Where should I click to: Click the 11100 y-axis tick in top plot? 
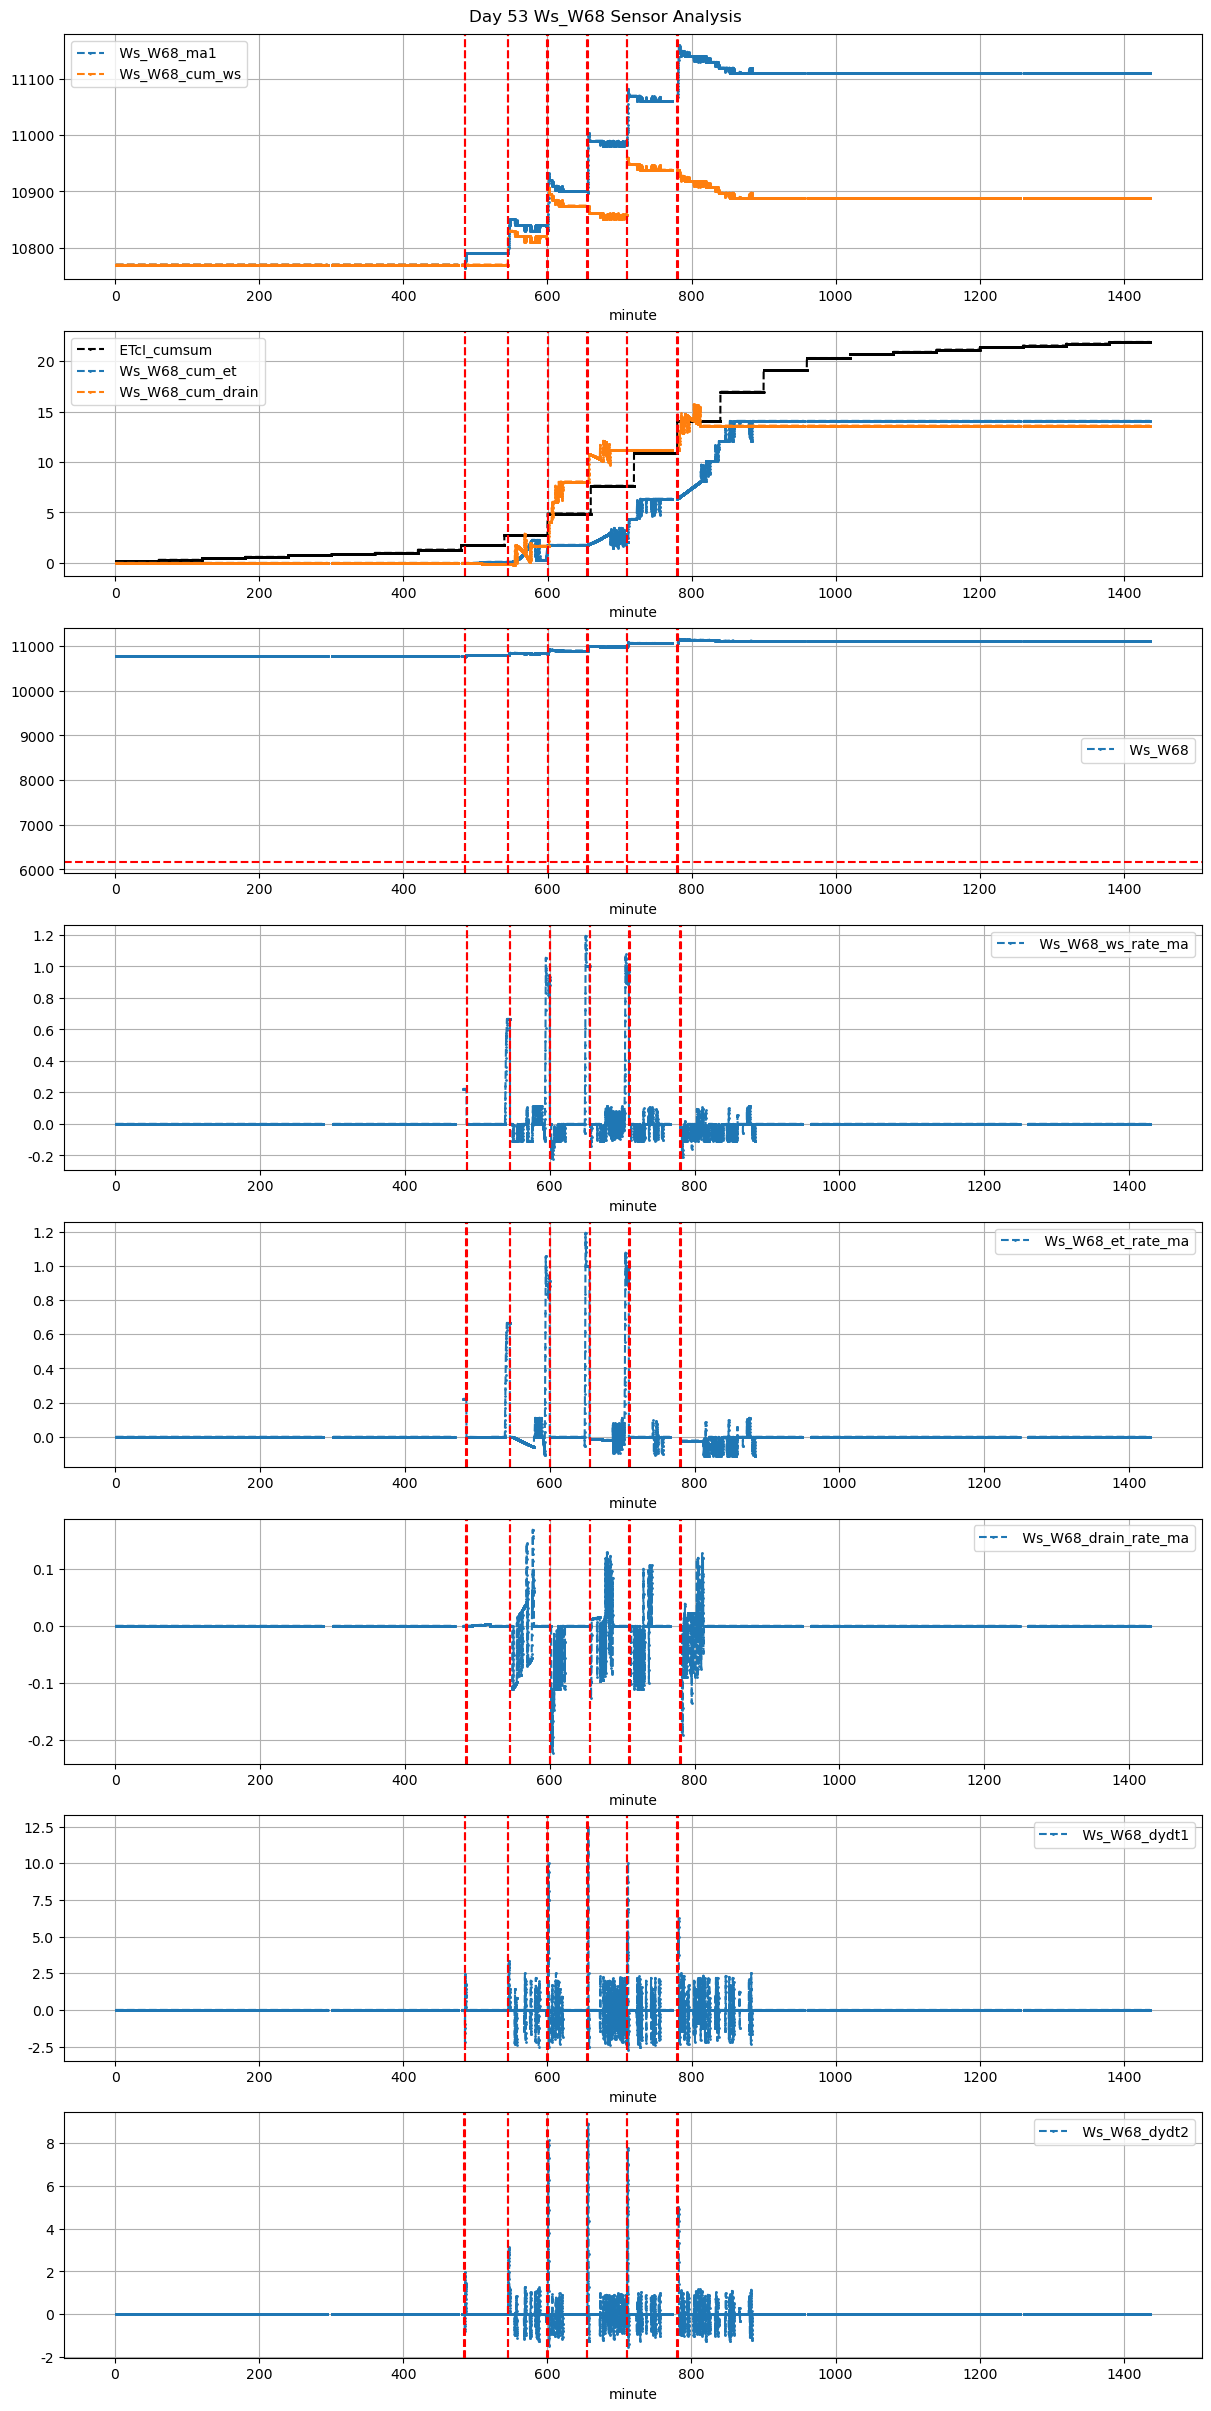click(33, 80)
